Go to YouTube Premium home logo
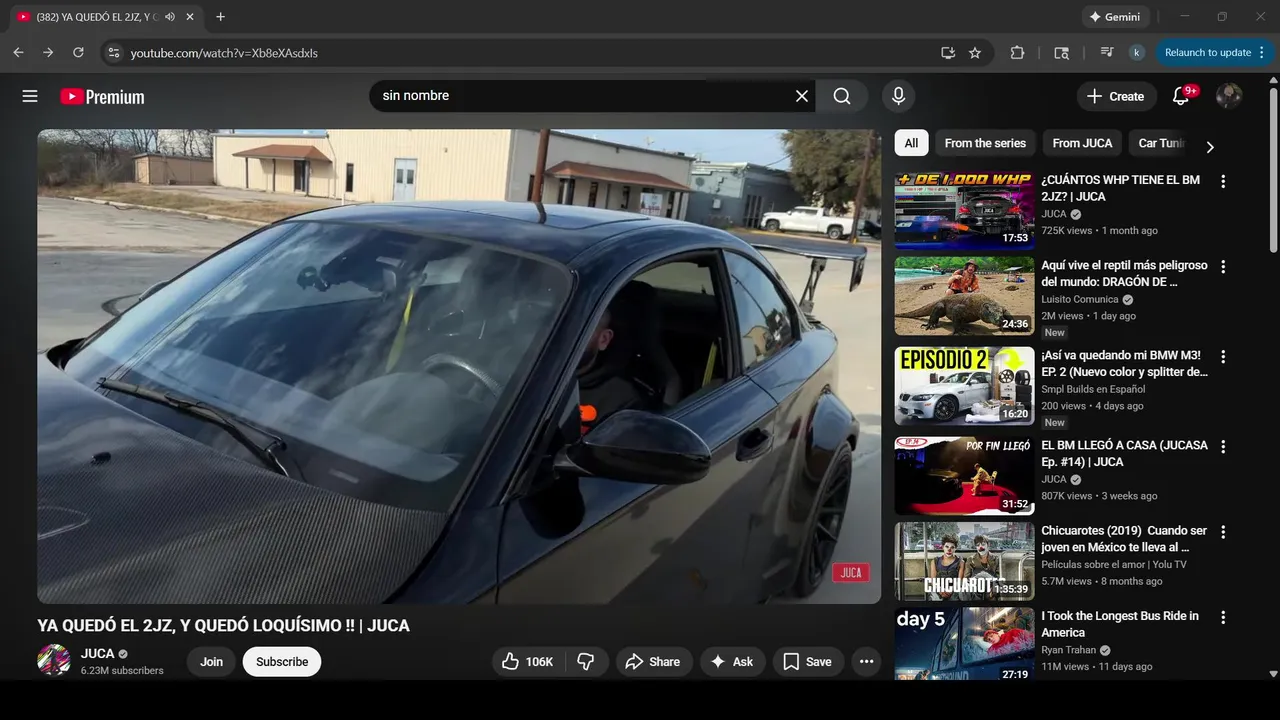 [x=102, y=97]
